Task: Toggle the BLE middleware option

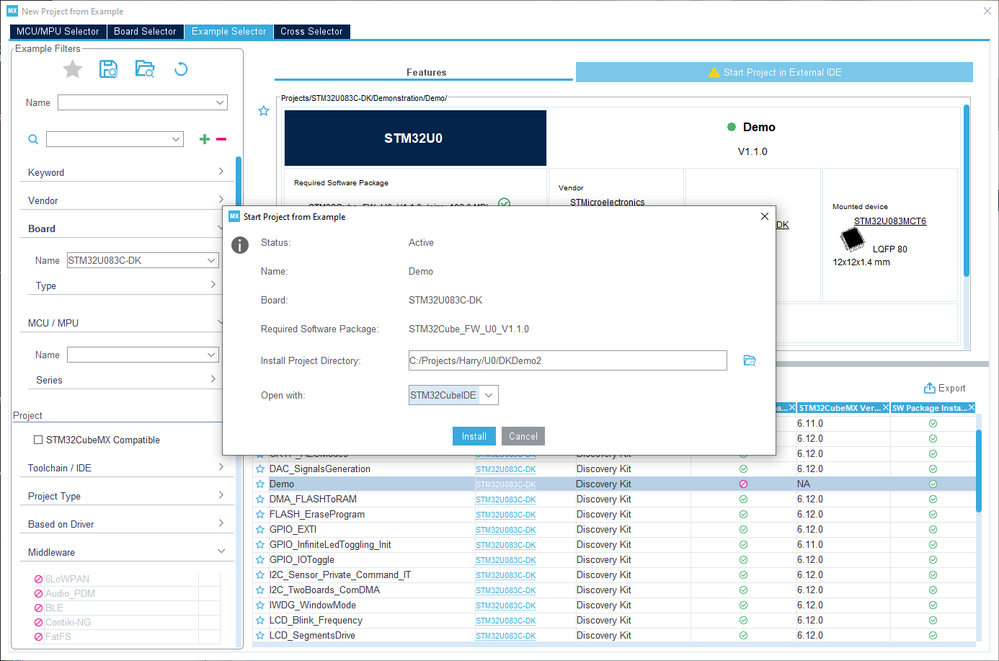Action: pos(38,608)
